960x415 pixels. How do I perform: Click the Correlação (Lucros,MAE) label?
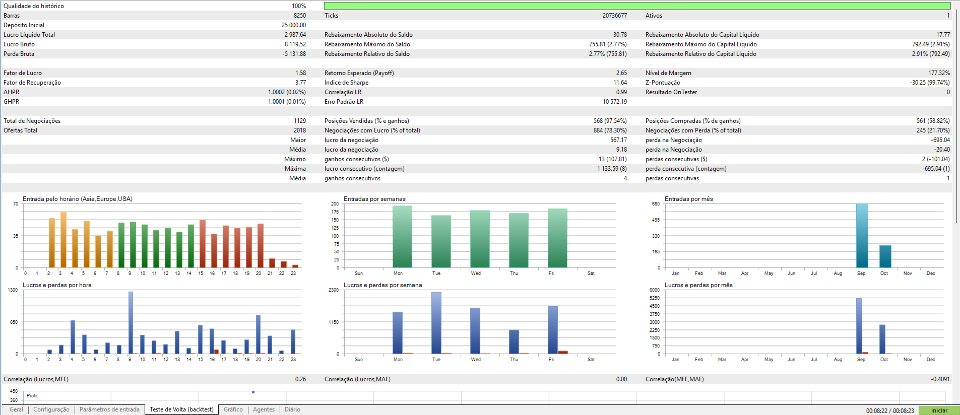click(x=358, y=379)
